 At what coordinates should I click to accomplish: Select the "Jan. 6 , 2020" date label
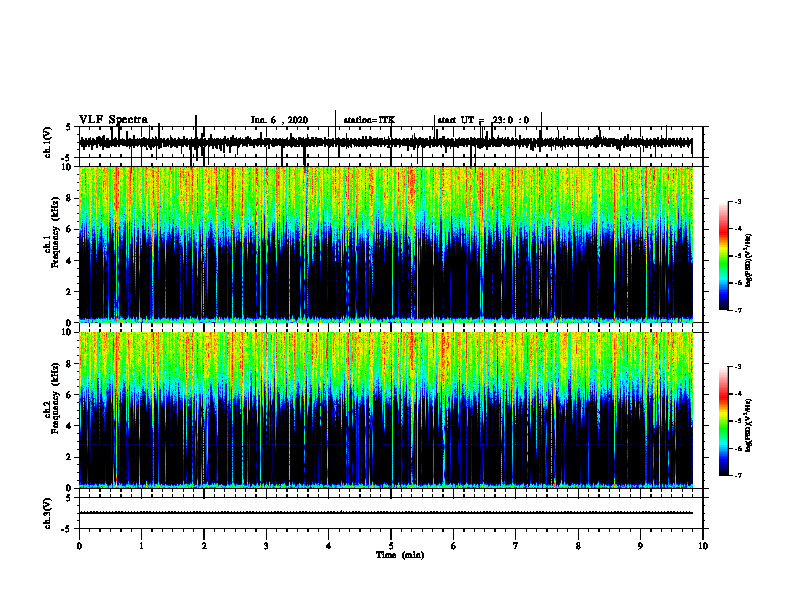pos(279,120)
